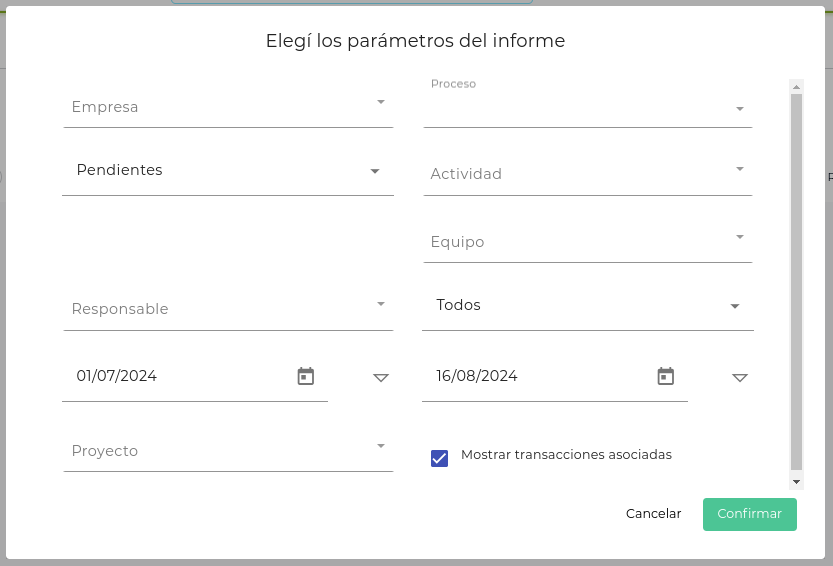Screen dimensions: 833x566
Task: Confirm the report parameters
Action: point(749,514)
